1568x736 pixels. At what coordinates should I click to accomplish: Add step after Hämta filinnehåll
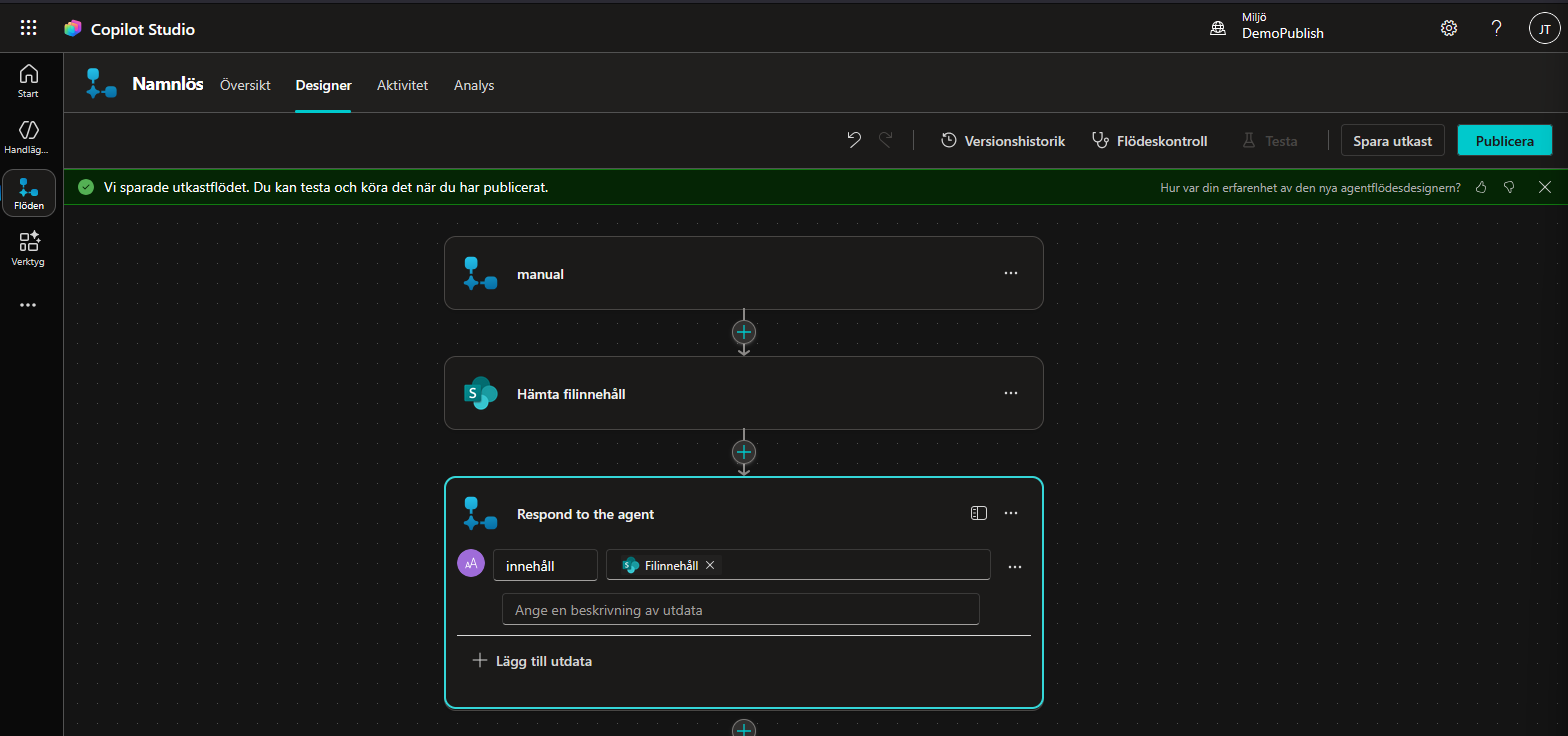pos(744,452)
